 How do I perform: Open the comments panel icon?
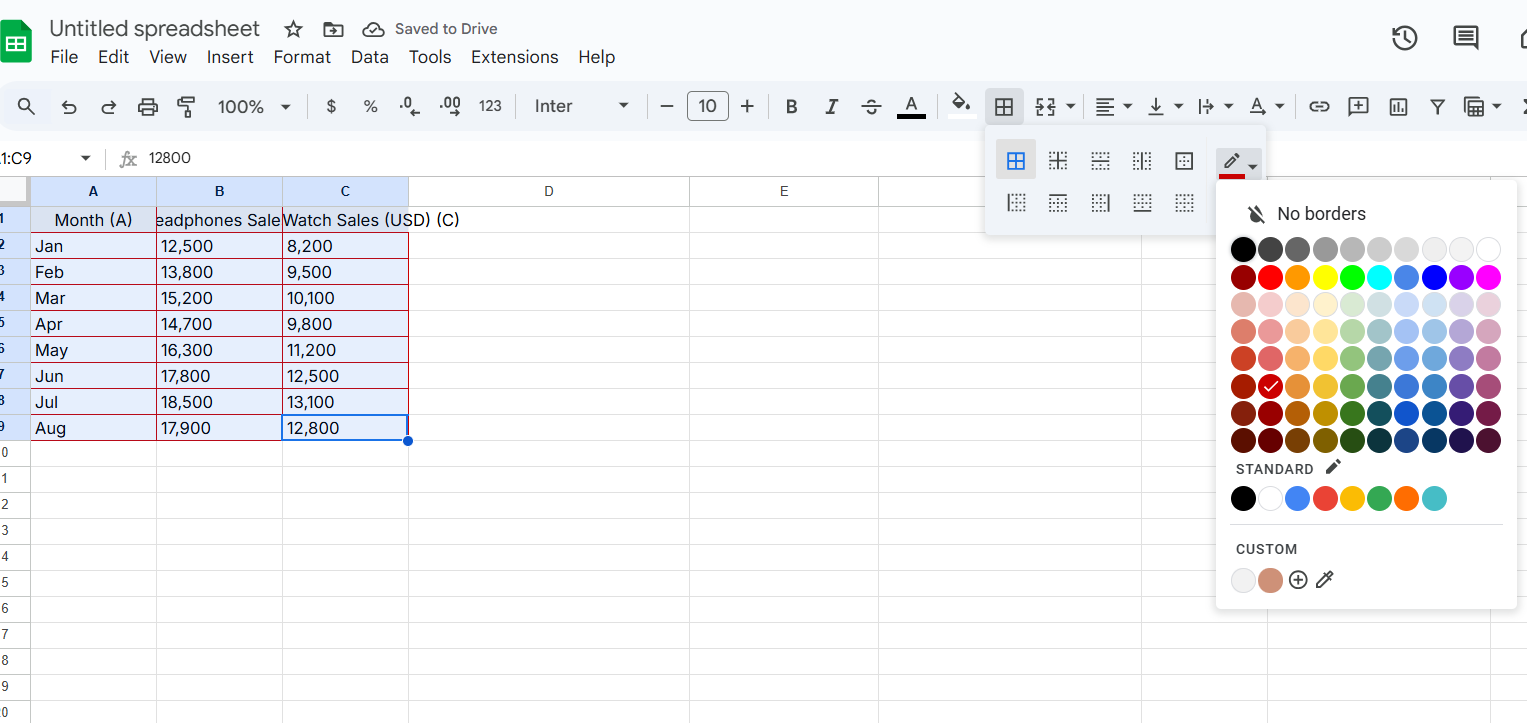pyautogui.click(x=1465, y=38)
